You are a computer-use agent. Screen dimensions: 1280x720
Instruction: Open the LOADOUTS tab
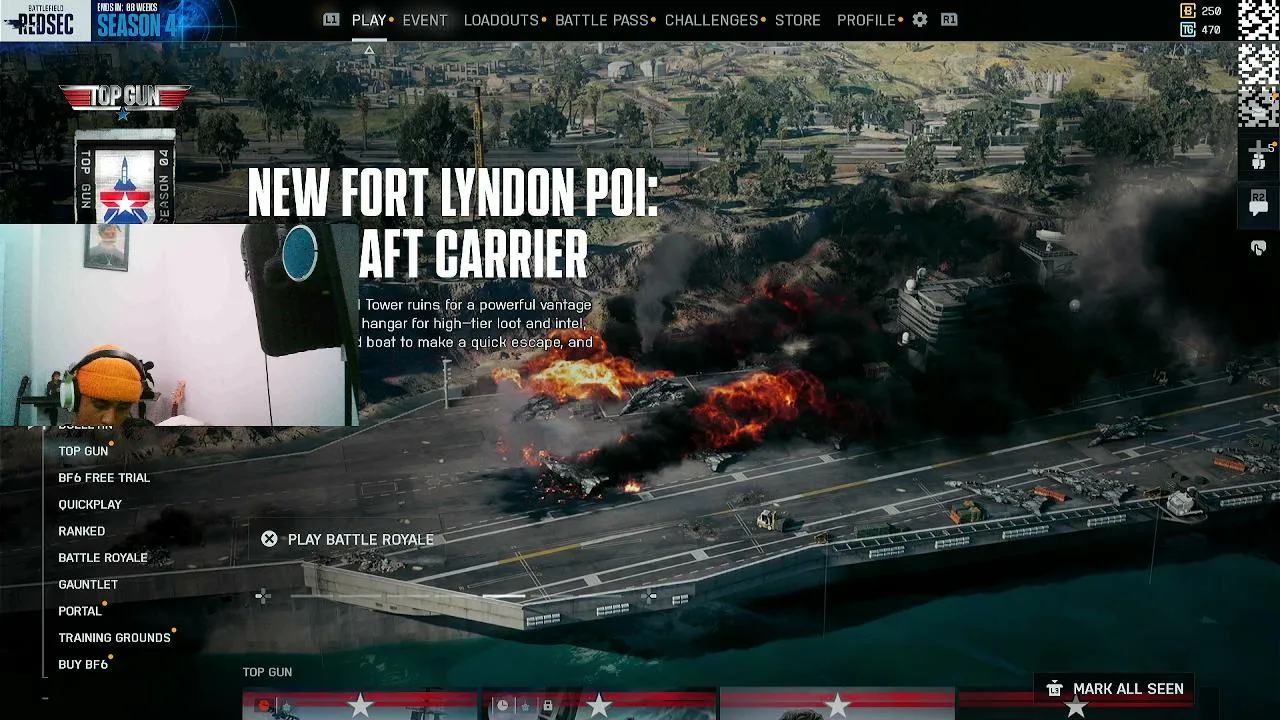pyautogui.click(x=501, y=20)
